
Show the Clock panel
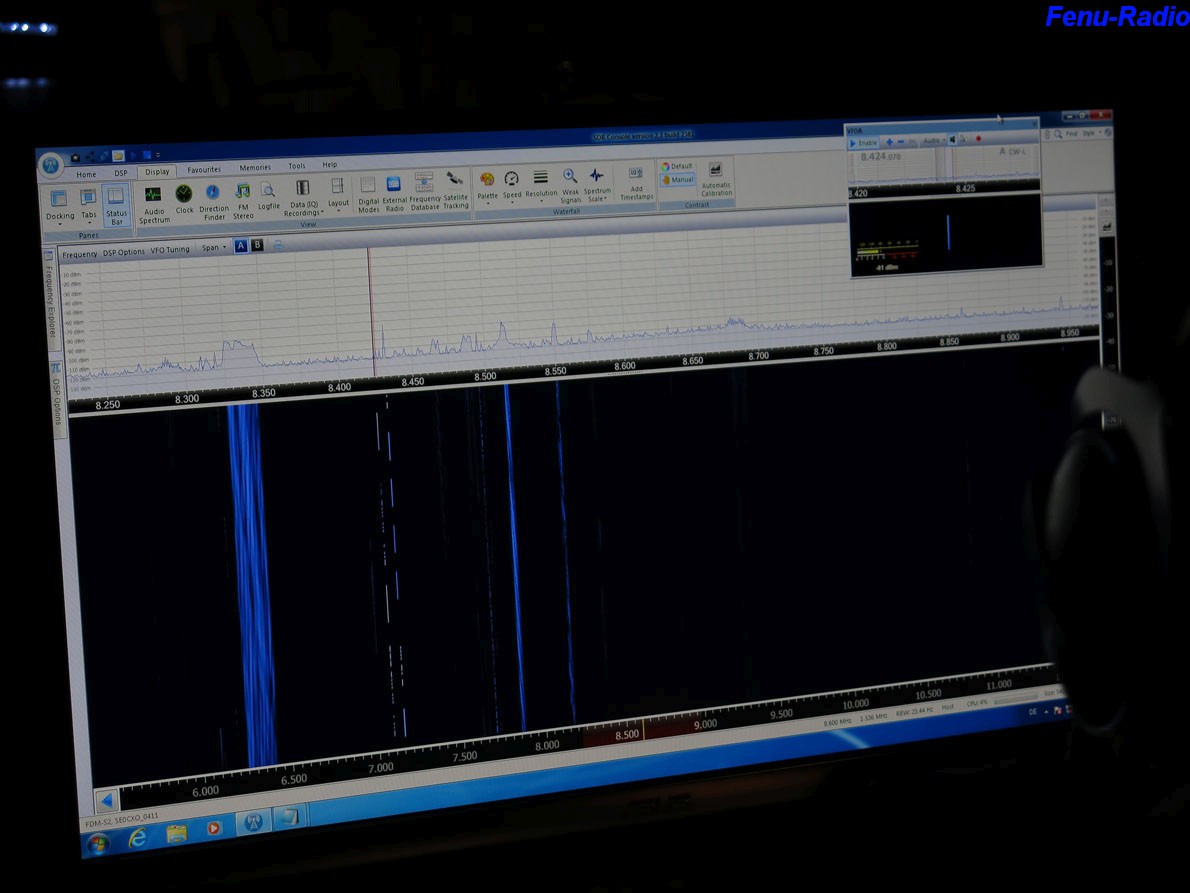click(x=184, y=200)
